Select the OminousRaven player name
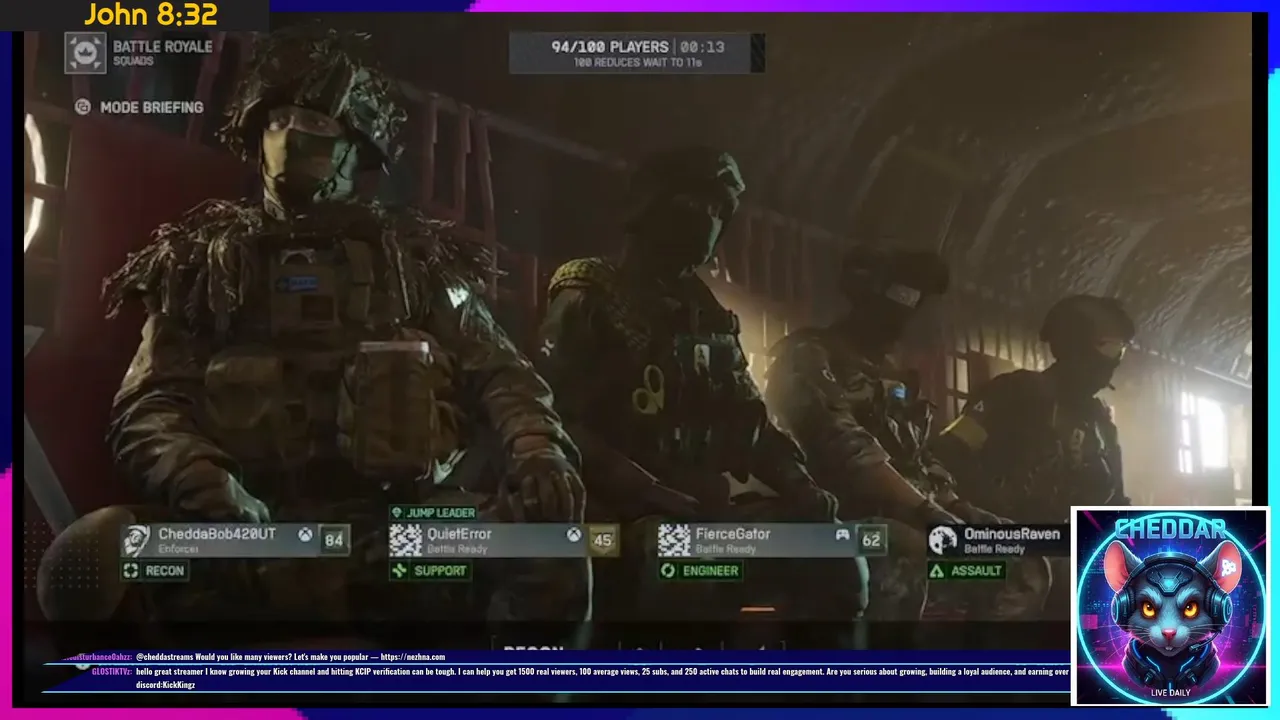The width and height of the screenshot is (1280, 720). pos(1012,534)
